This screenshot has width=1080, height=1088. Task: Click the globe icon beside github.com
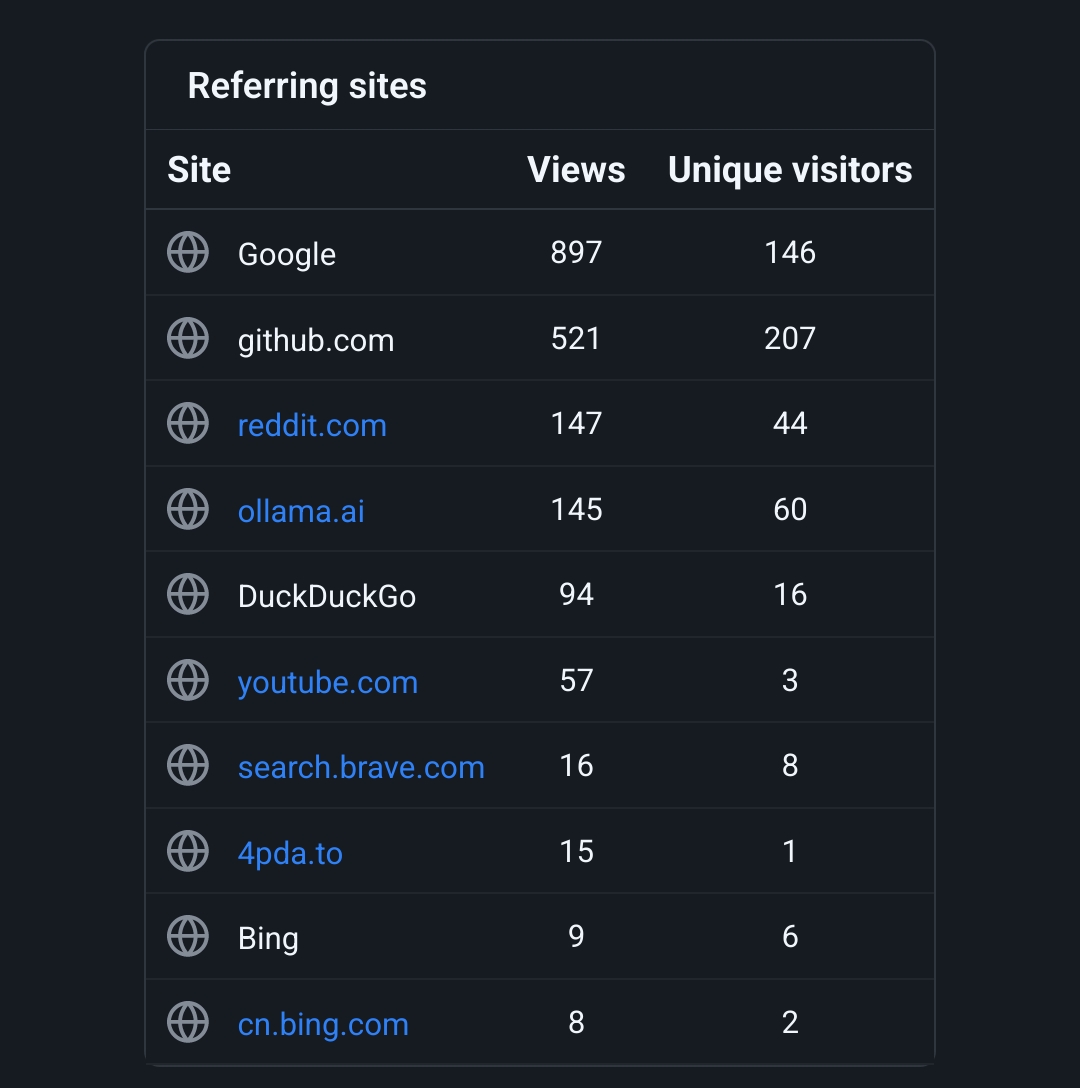(188, 338)
